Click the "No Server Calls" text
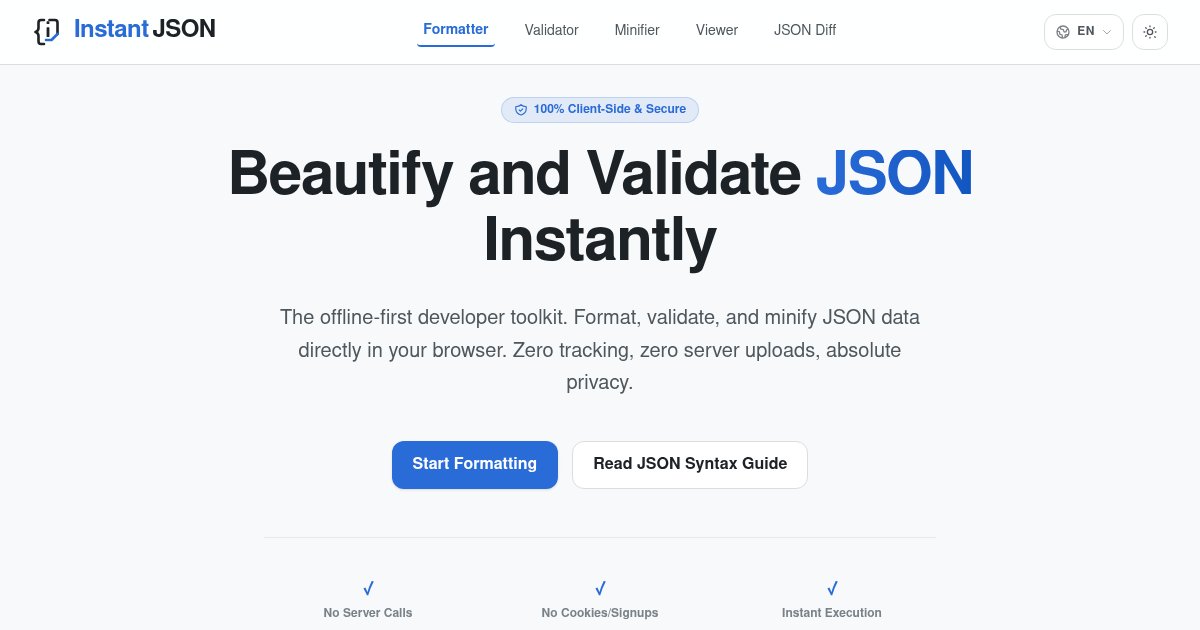The width and height of the screenshot is (1200, 630). (x=368, y=612)
